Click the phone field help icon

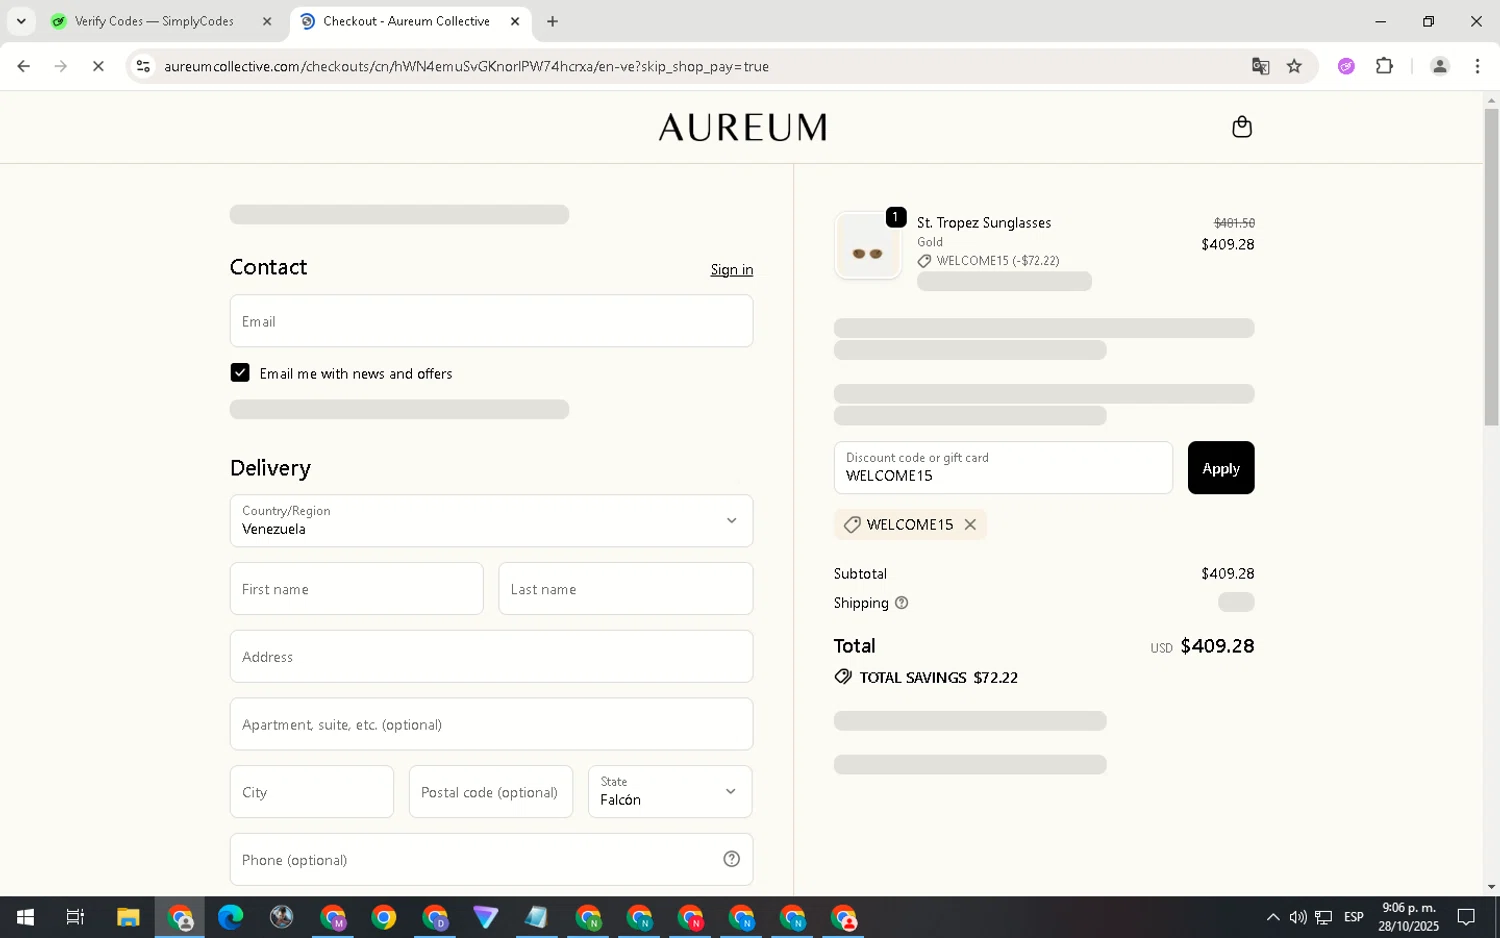(x=731, y=859)
